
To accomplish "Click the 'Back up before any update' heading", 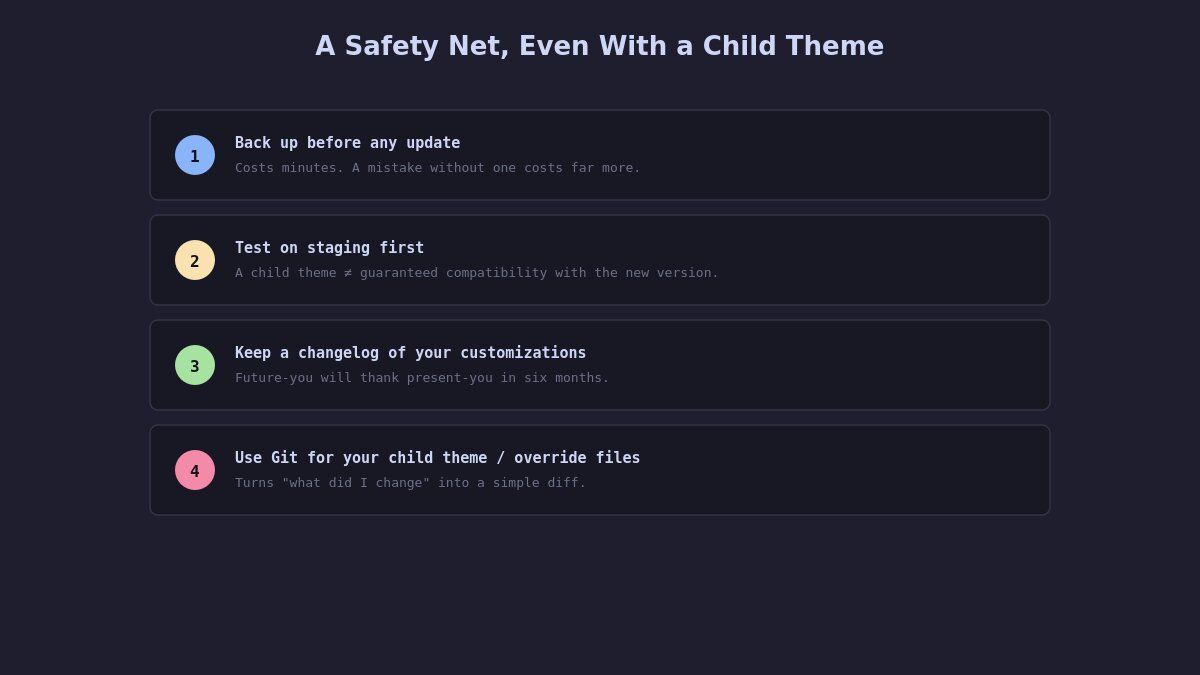I will point(347,143).
